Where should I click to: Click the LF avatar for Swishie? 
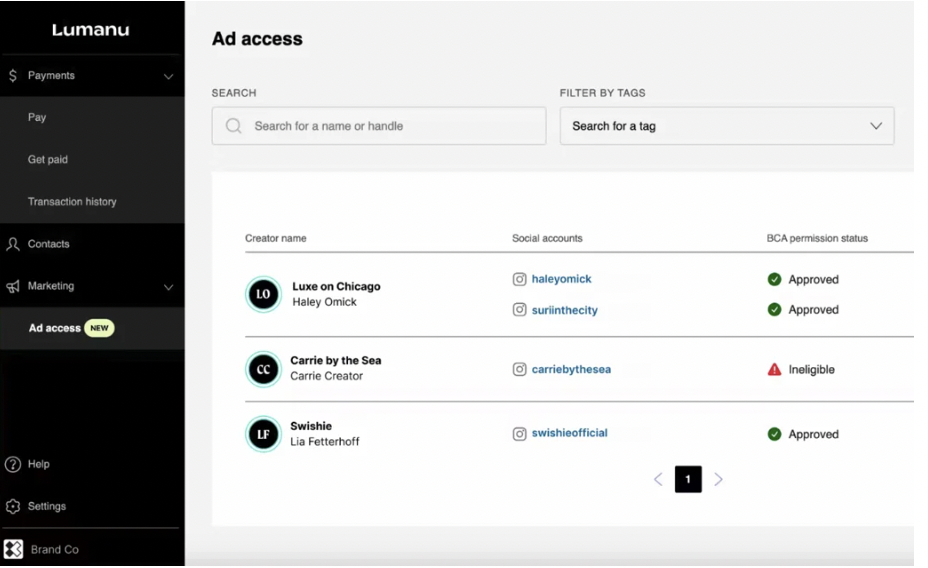(x=264, y=434)
